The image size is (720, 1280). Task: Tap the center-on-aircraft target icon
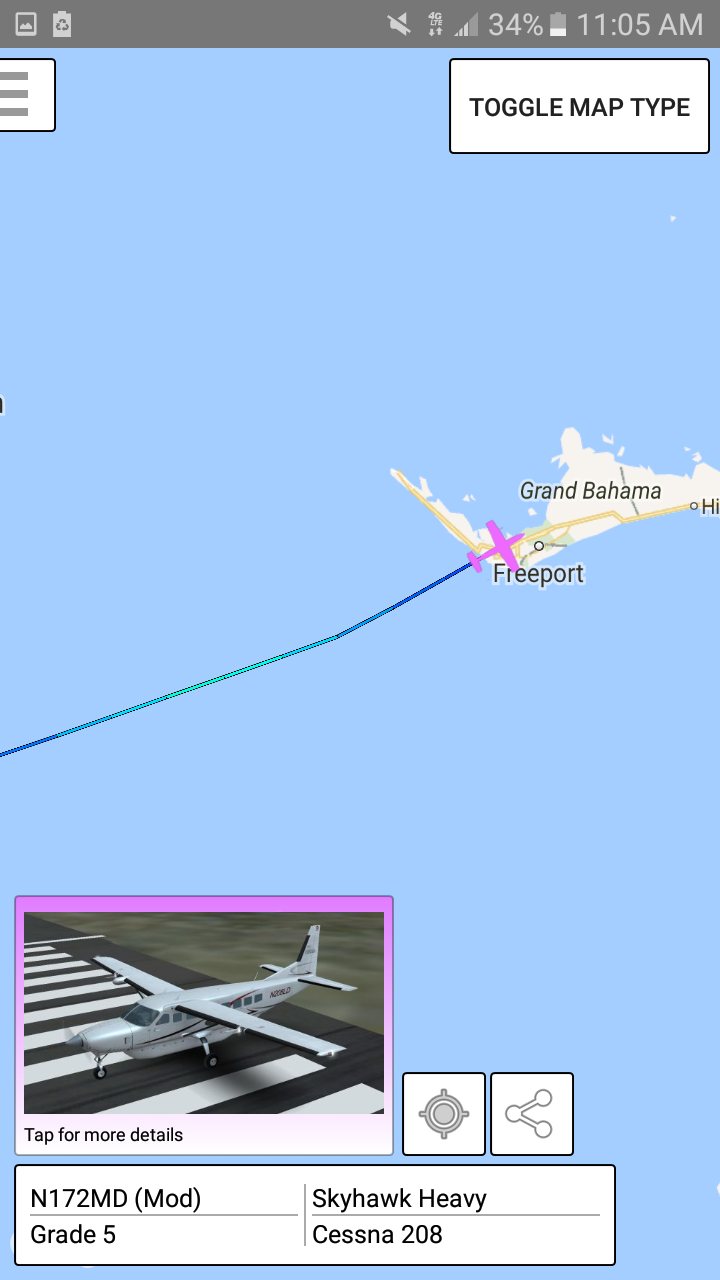[x=444, y=1114]
